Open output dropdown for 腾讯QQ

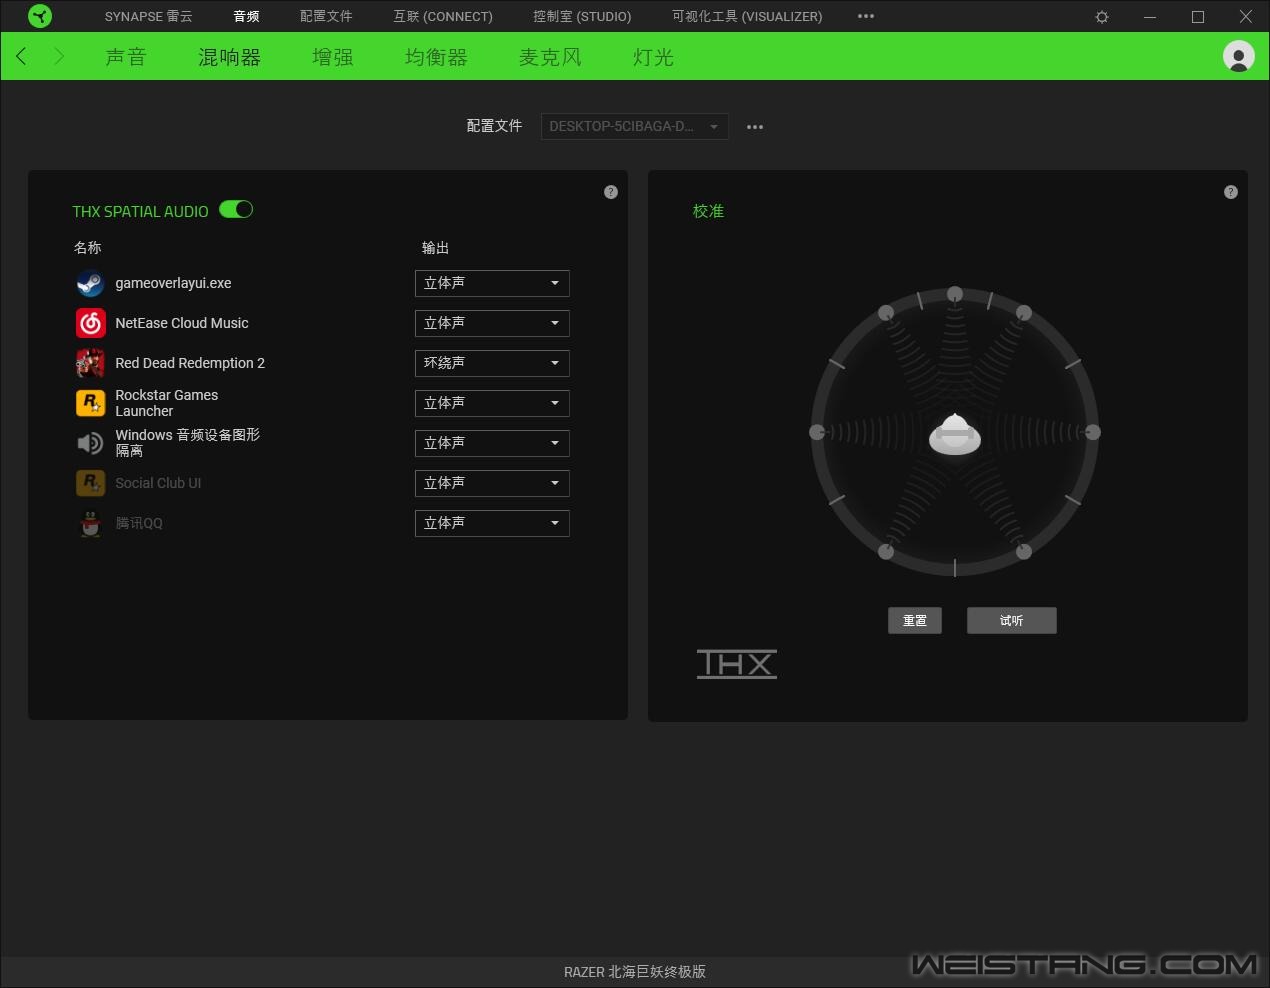(492, 523)
